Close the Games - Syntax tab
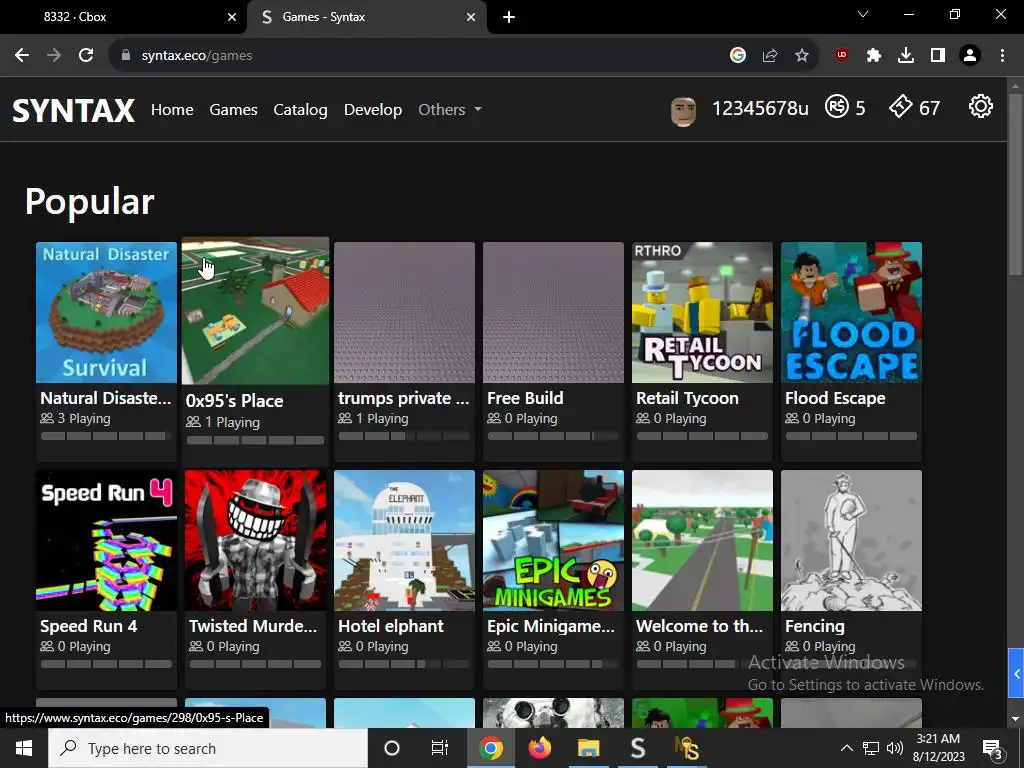 [x=471, y=17]
